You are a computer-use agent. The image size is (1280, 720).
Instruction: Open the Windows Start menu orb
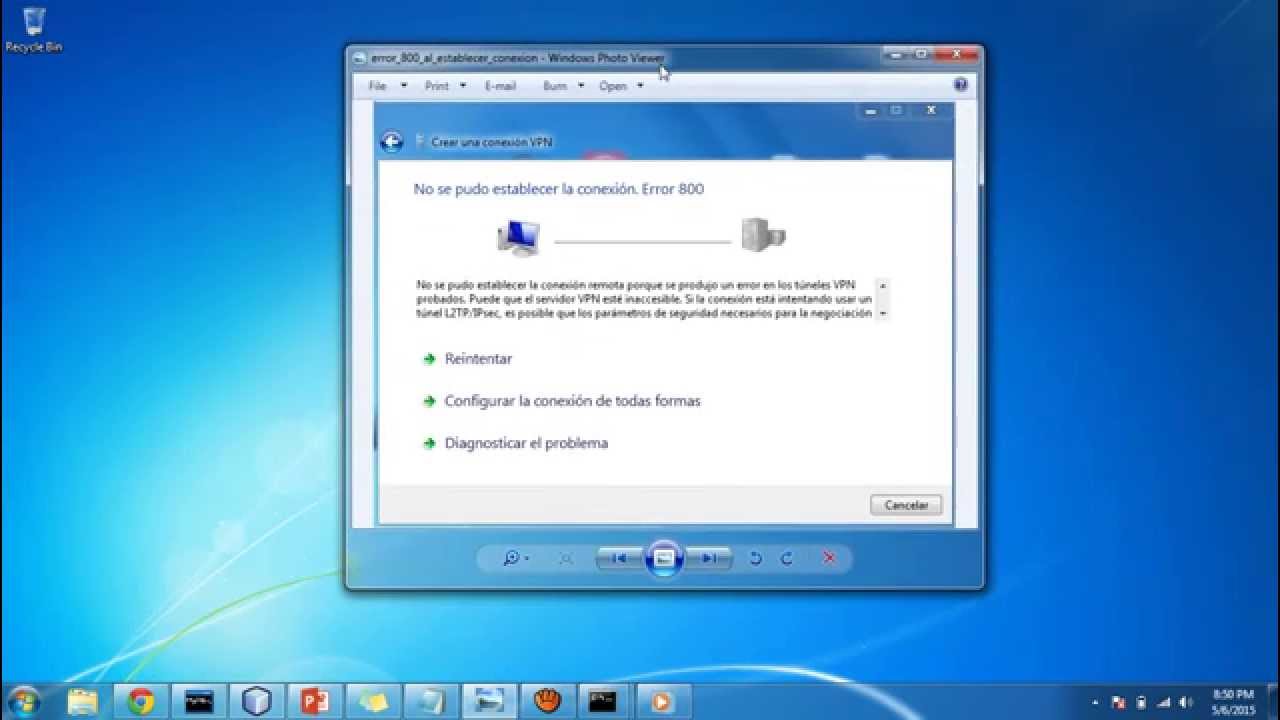pos(24,701)
